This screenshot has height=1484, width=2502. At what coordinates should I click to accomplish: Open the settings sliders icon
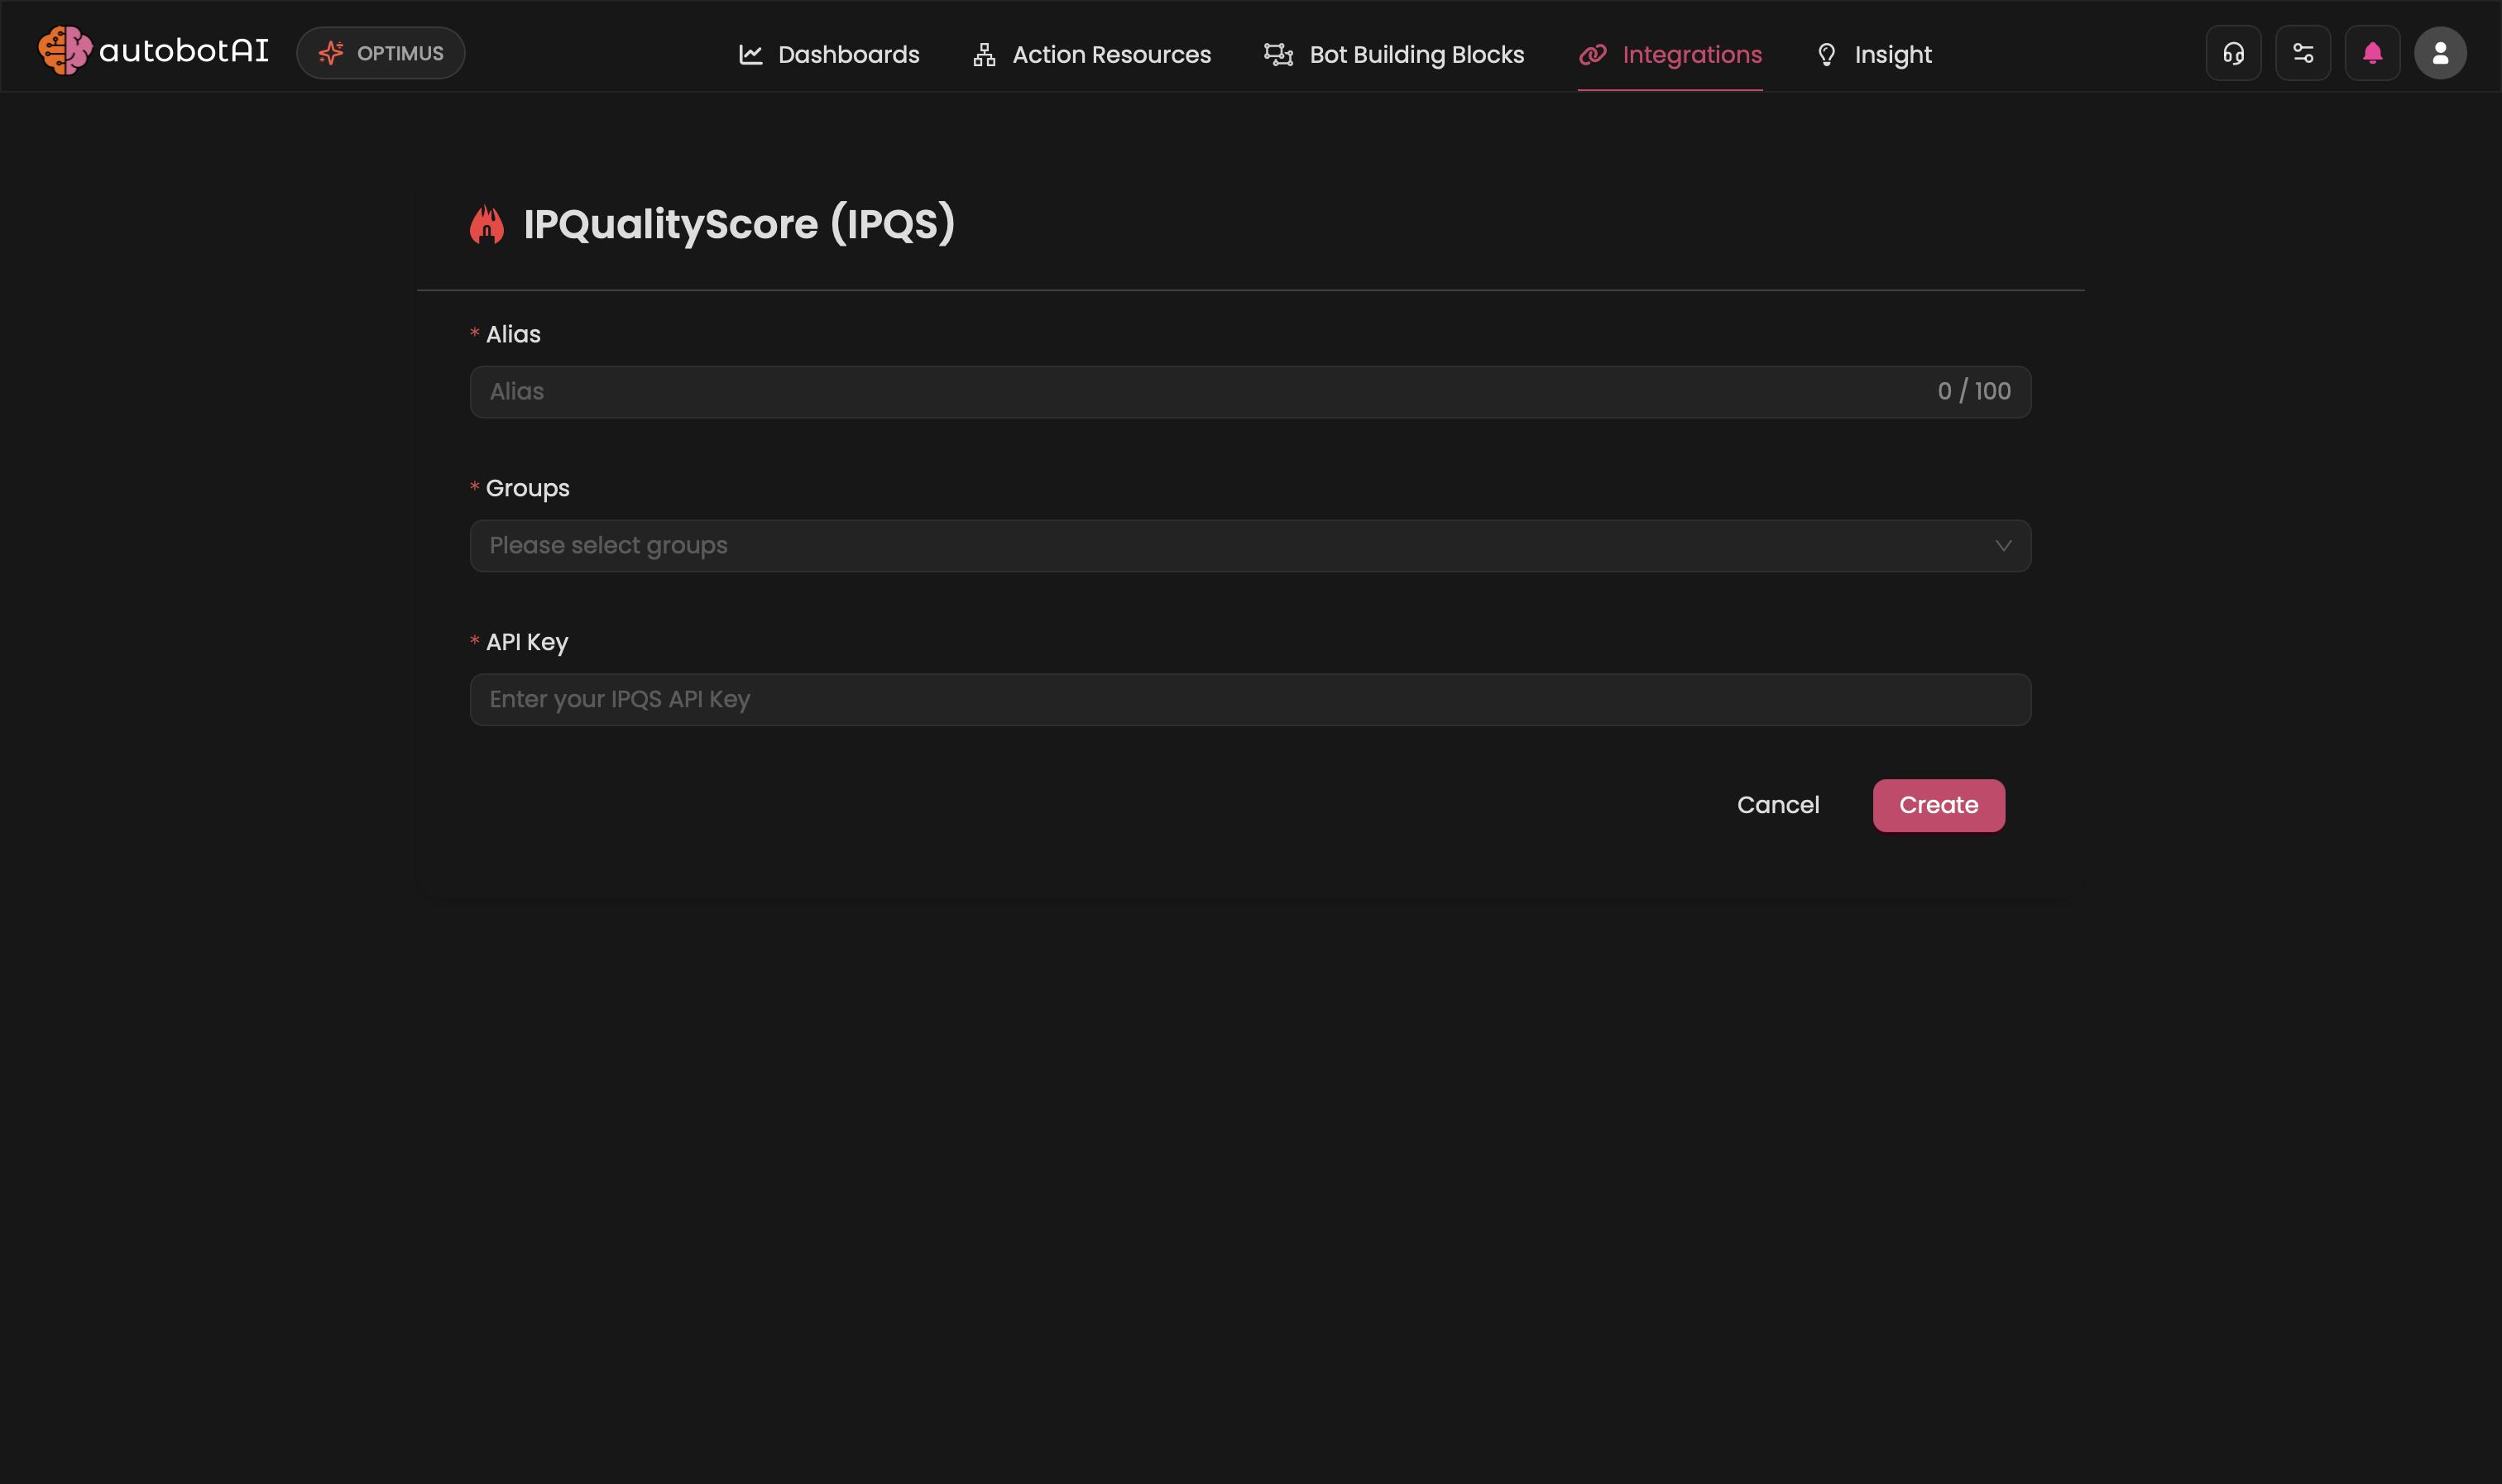coord(2303,53)
